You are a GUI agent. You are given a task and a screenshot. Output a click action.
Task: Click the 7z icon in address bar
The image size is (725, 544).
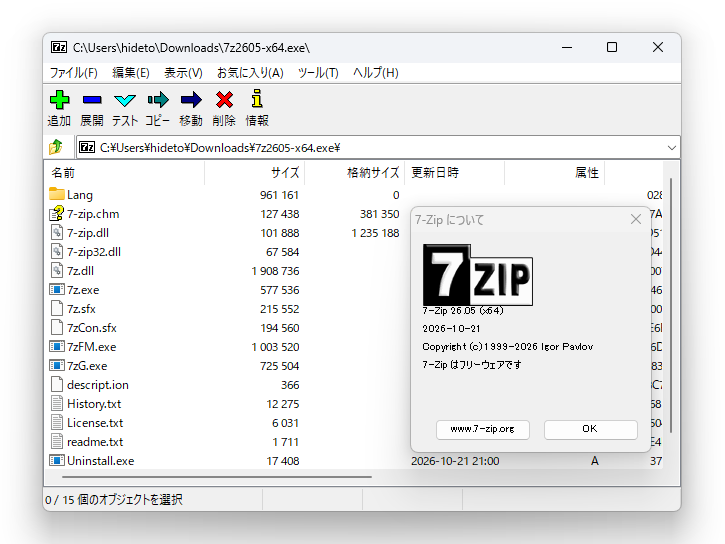[x=87, y=147]
